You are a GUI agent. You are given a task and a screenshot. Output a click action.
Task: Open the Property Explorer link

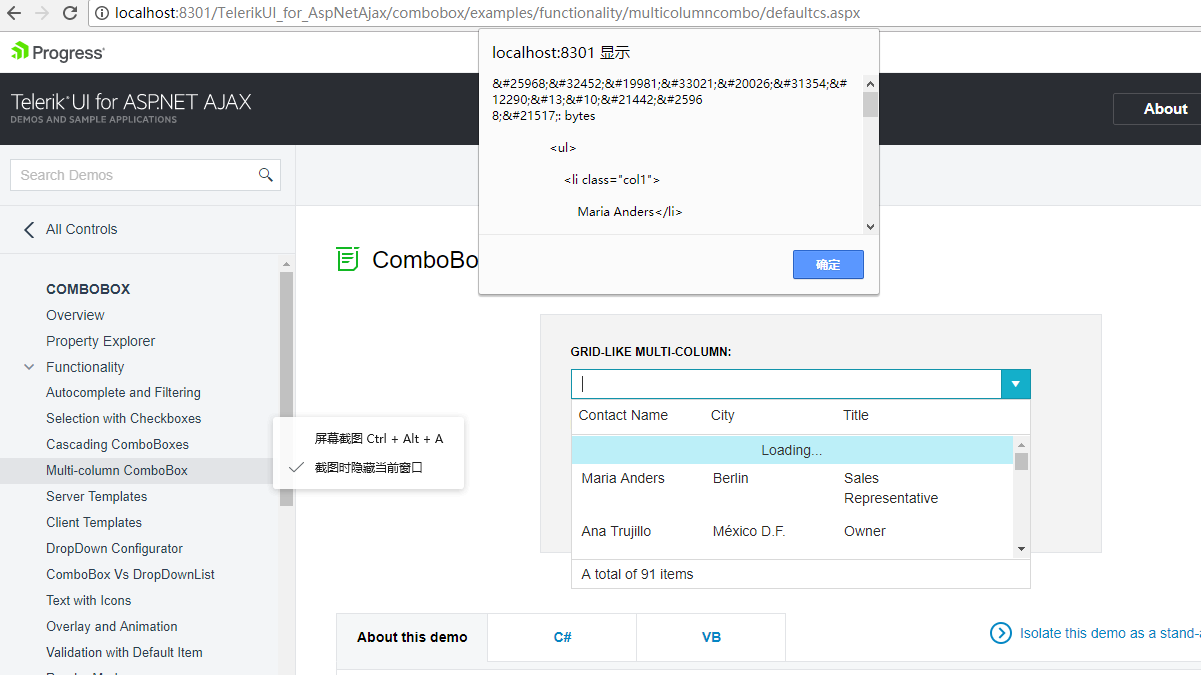click(100, 341)
